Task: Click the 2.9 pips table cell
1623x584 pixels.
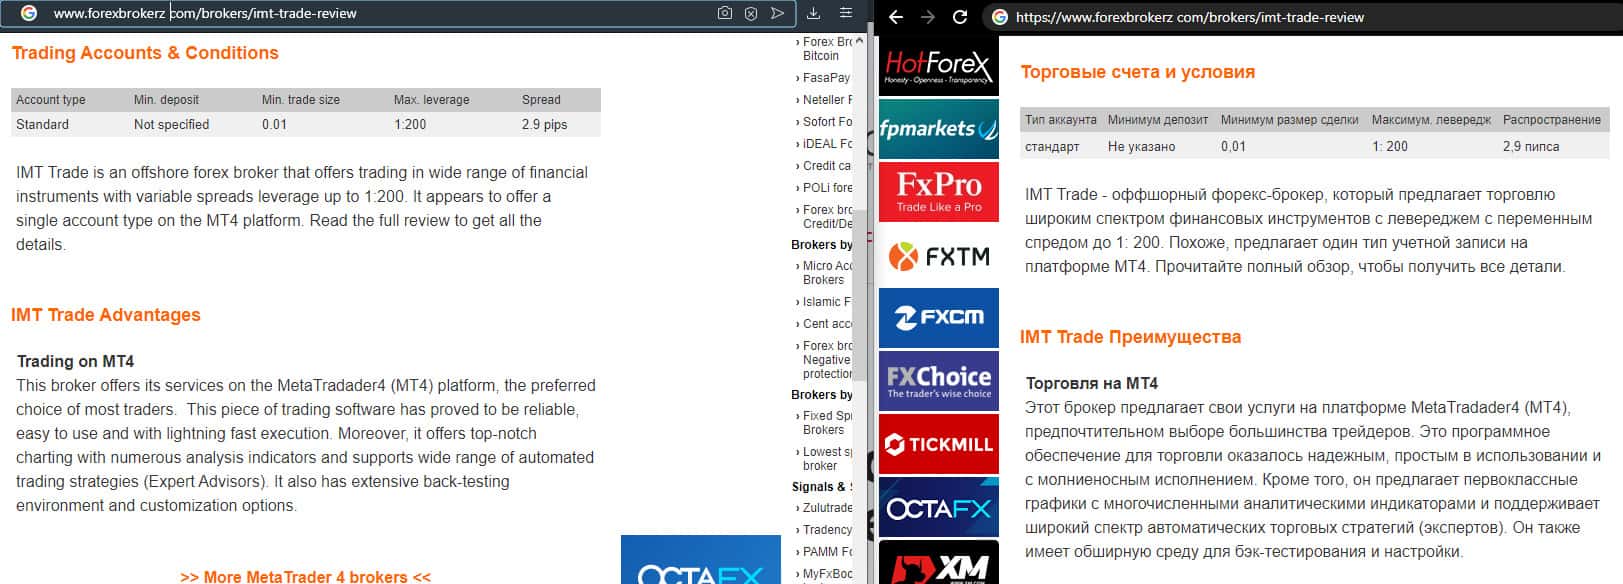Action: (544, 125)
